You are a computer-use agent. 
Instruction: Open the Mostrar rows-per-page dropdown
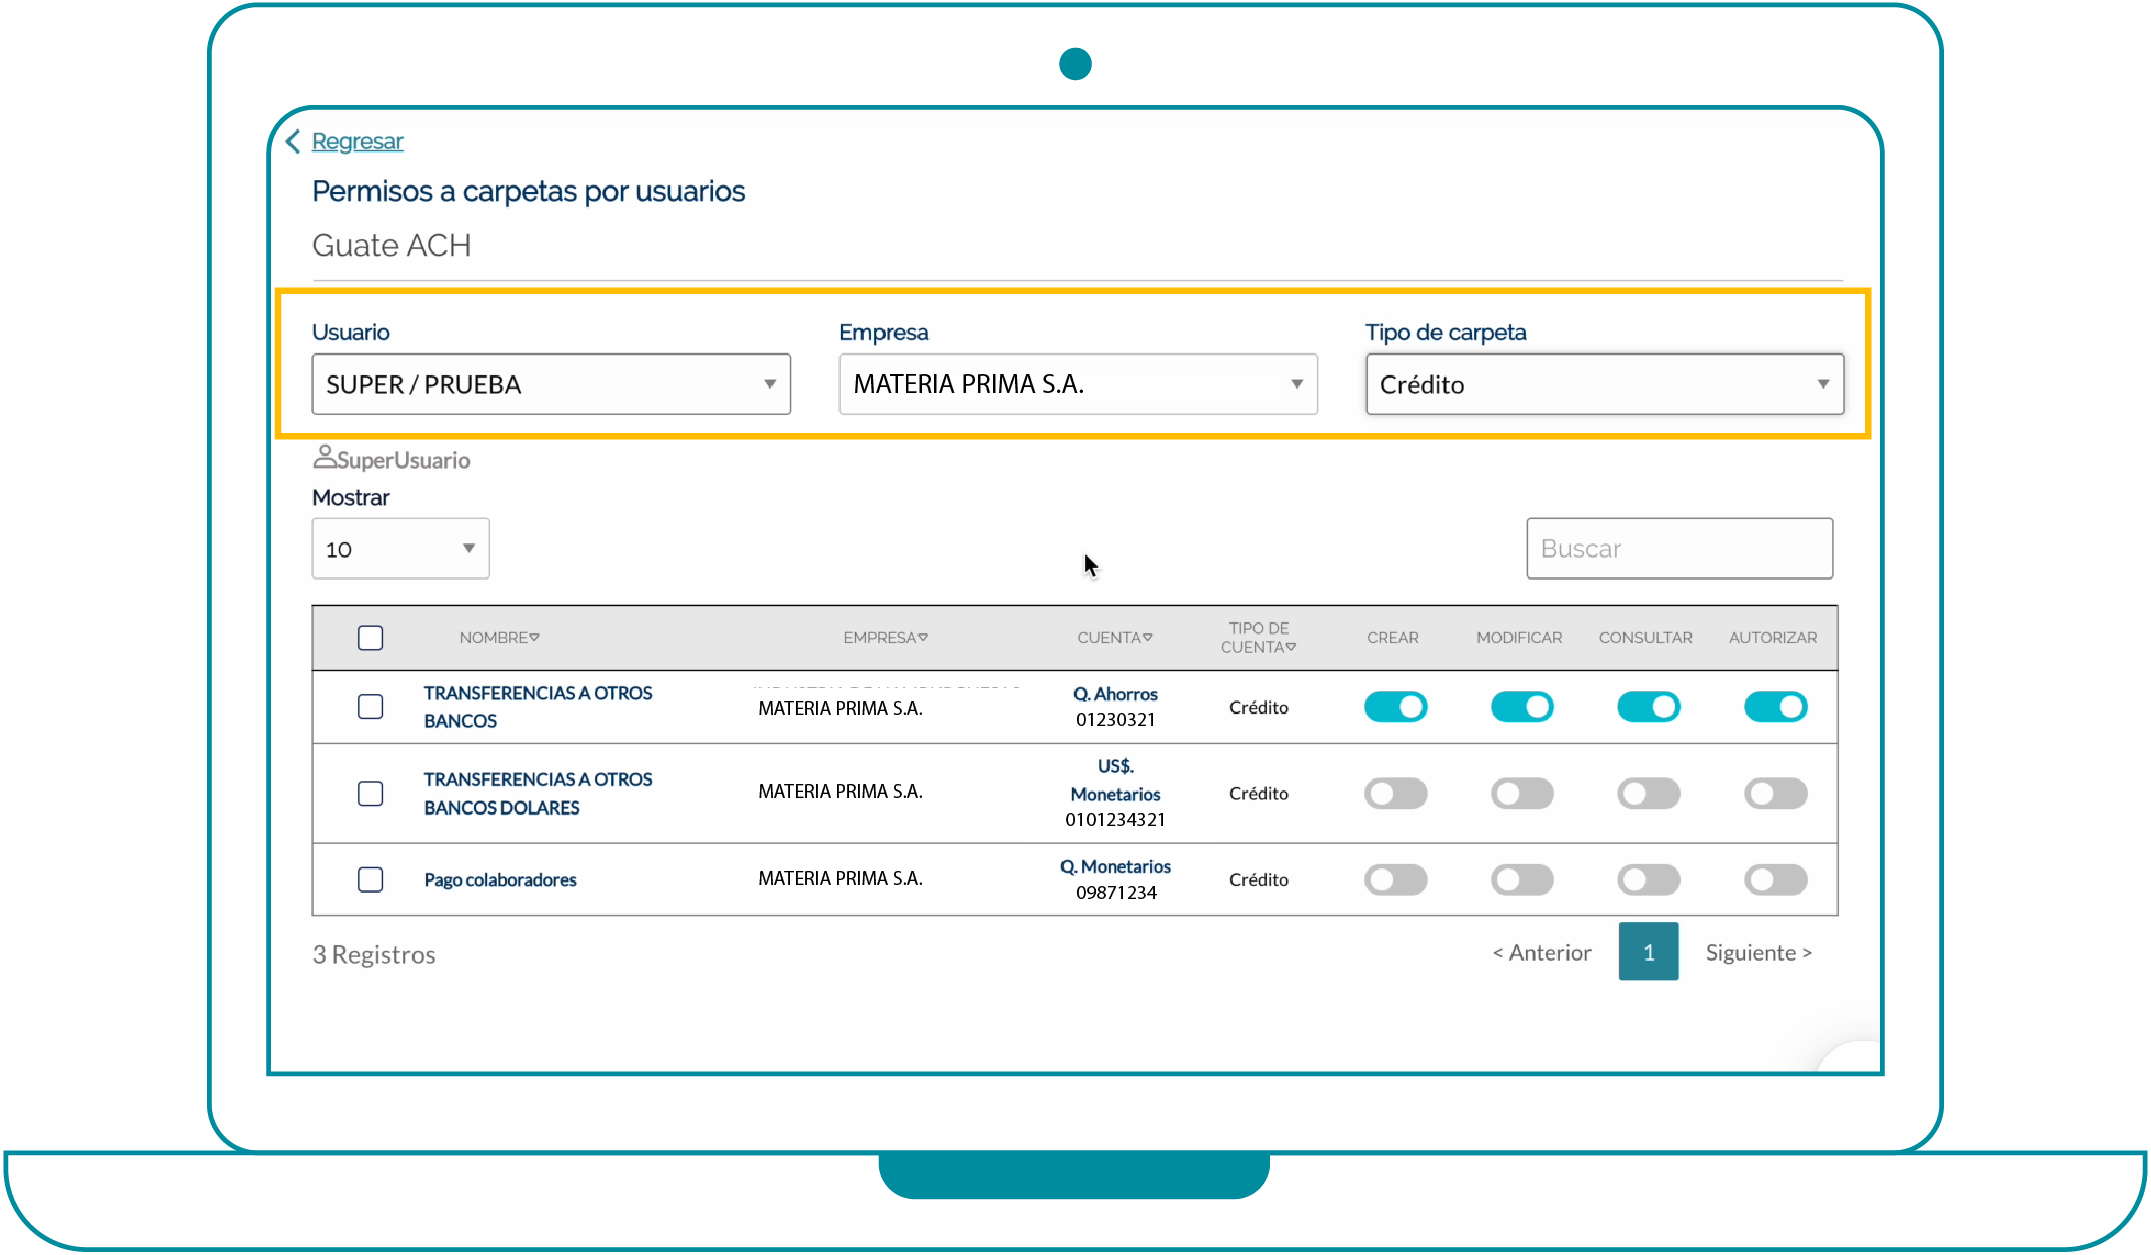click(400, 548)
